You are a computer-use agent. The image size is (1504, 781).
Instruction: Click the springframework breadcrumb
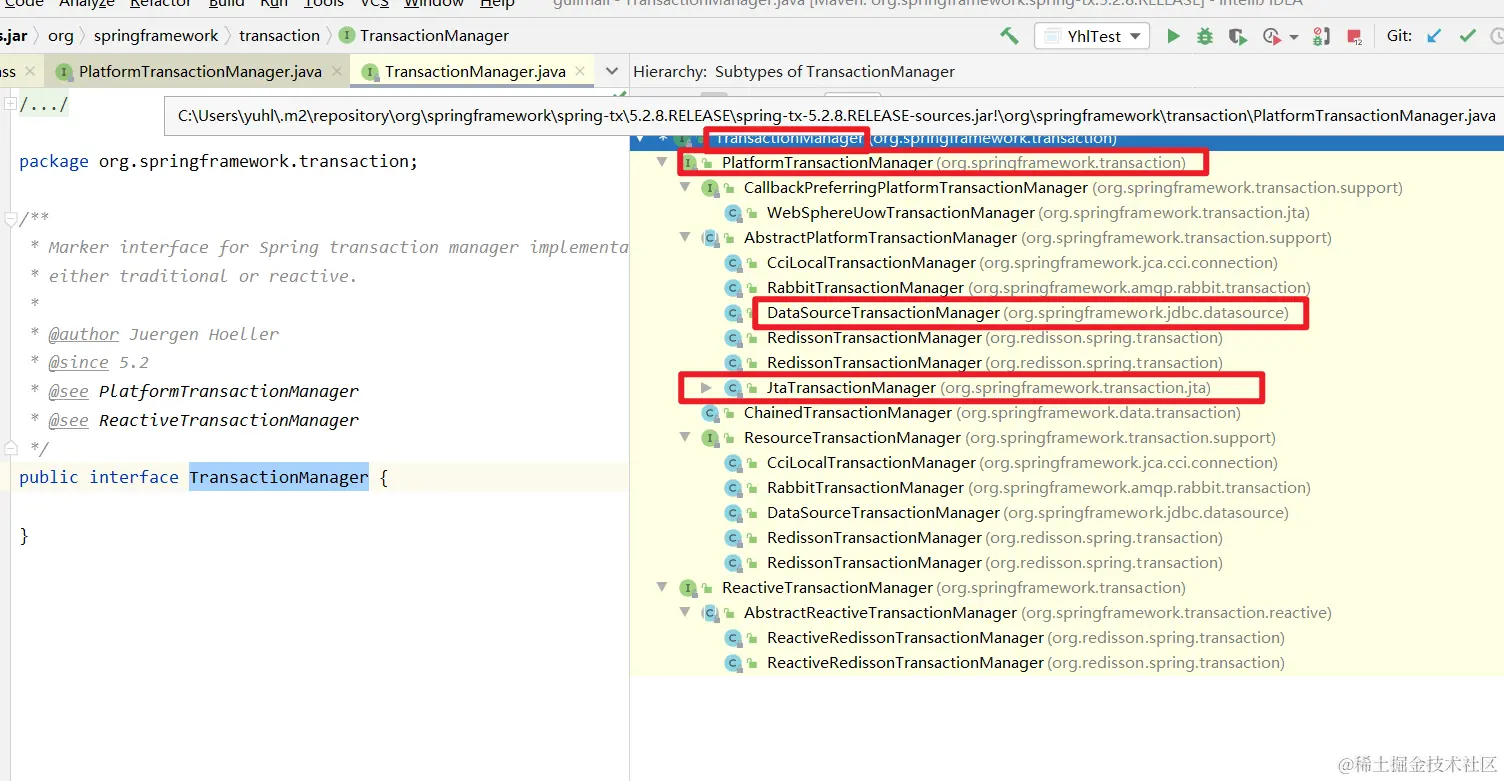156,36
